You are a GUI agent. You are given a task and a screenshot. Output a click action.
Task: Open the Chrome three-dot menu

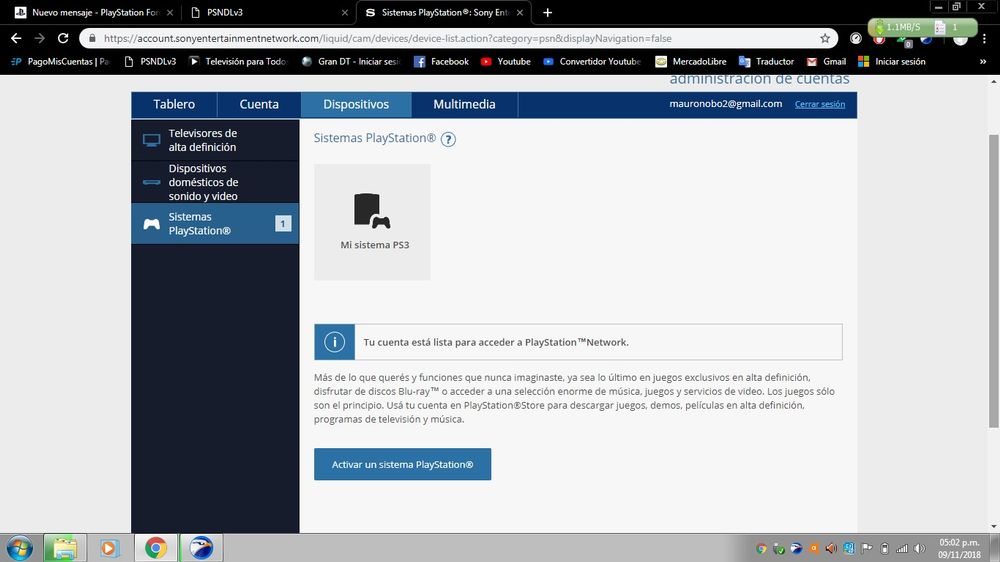[985, 38]
